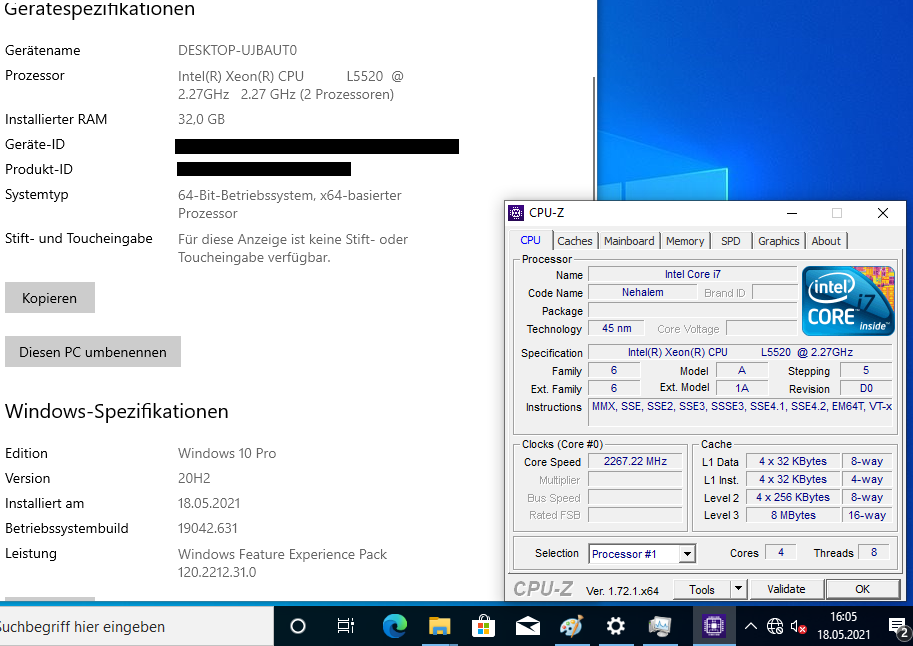This screenshot has height=646, width=913.
Task: Launch Microsoft Edge from the taskbar
Action: click(x=395, y=626)
